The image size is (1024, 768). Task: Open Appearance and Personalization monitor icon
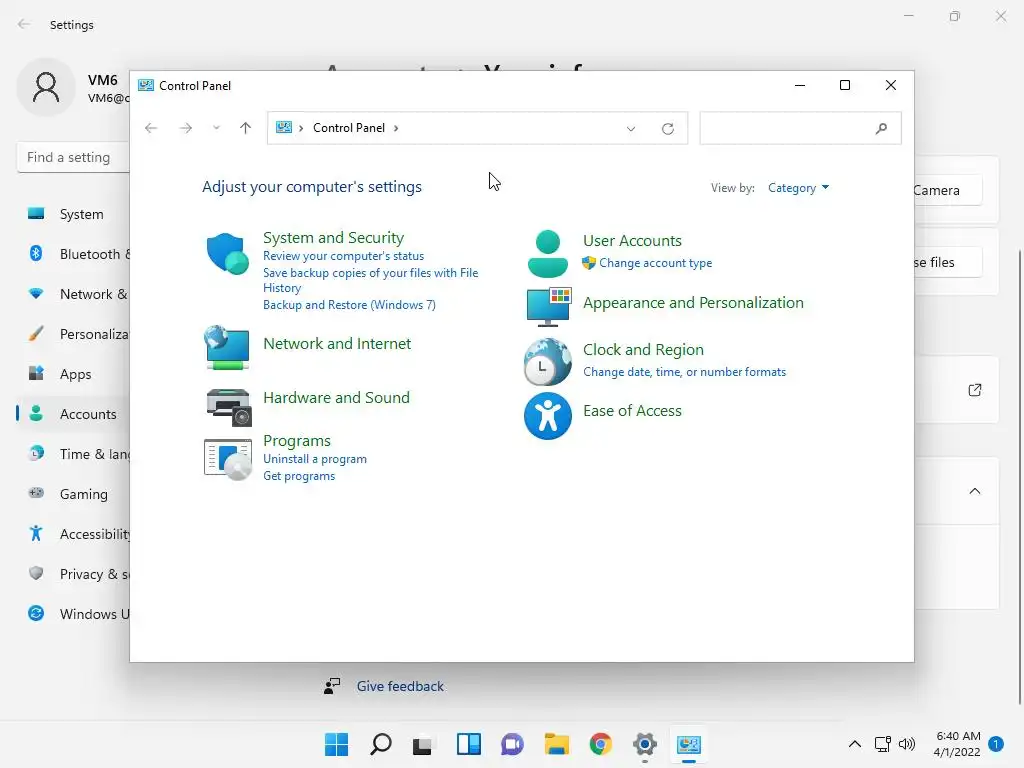click(549, 306)
